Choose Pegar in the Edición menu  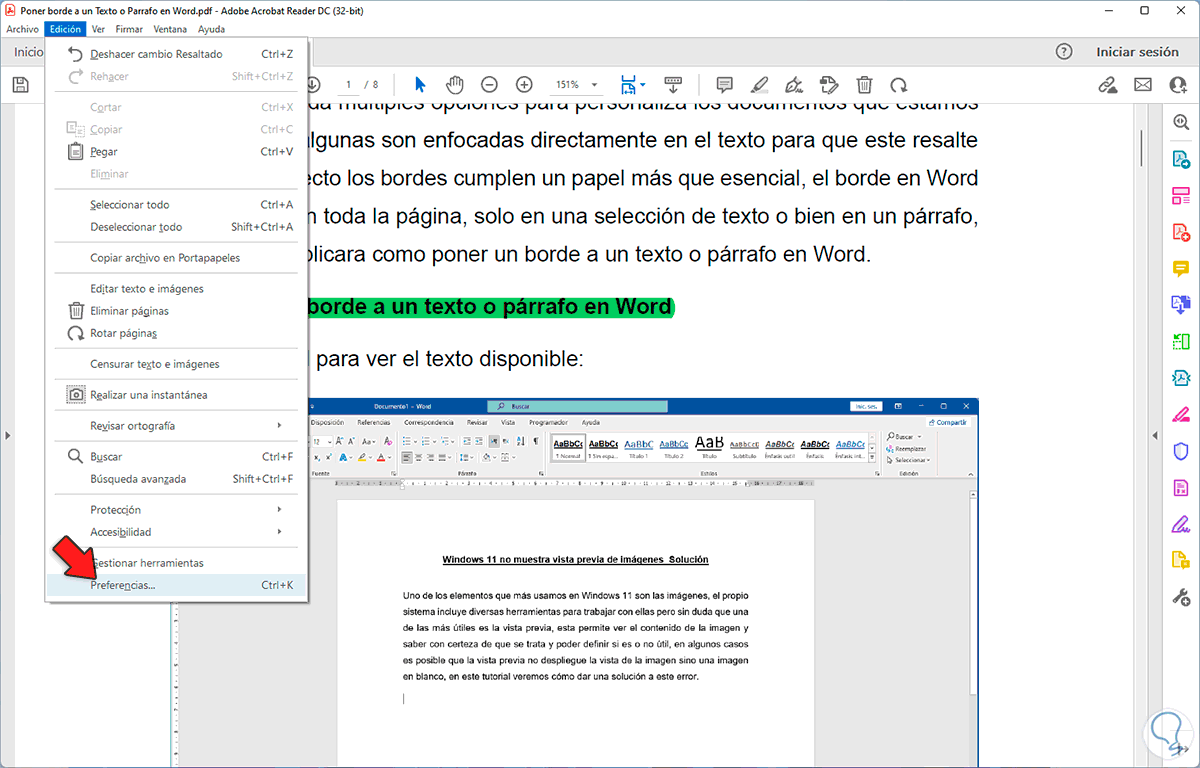(176, 151)
